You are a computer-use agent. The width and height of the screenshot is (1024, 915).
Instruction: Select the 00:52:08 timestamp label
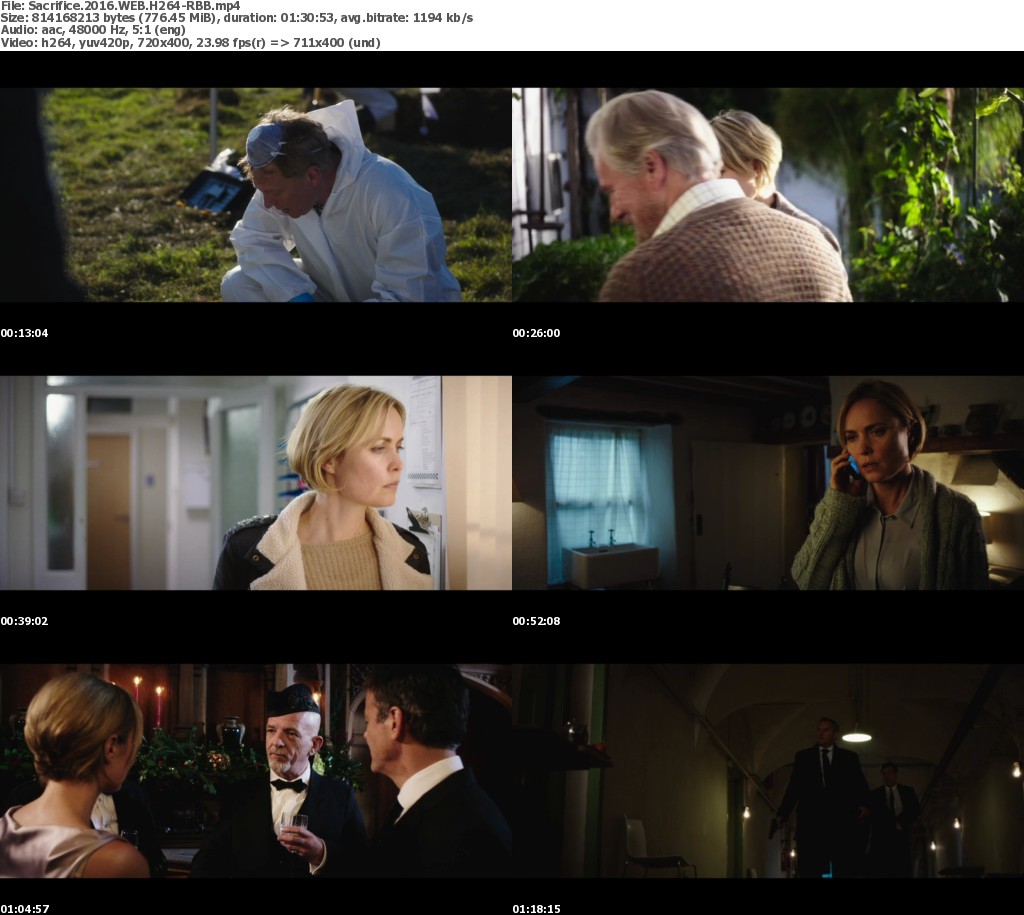pyautogui.click(x=536, y=621)
